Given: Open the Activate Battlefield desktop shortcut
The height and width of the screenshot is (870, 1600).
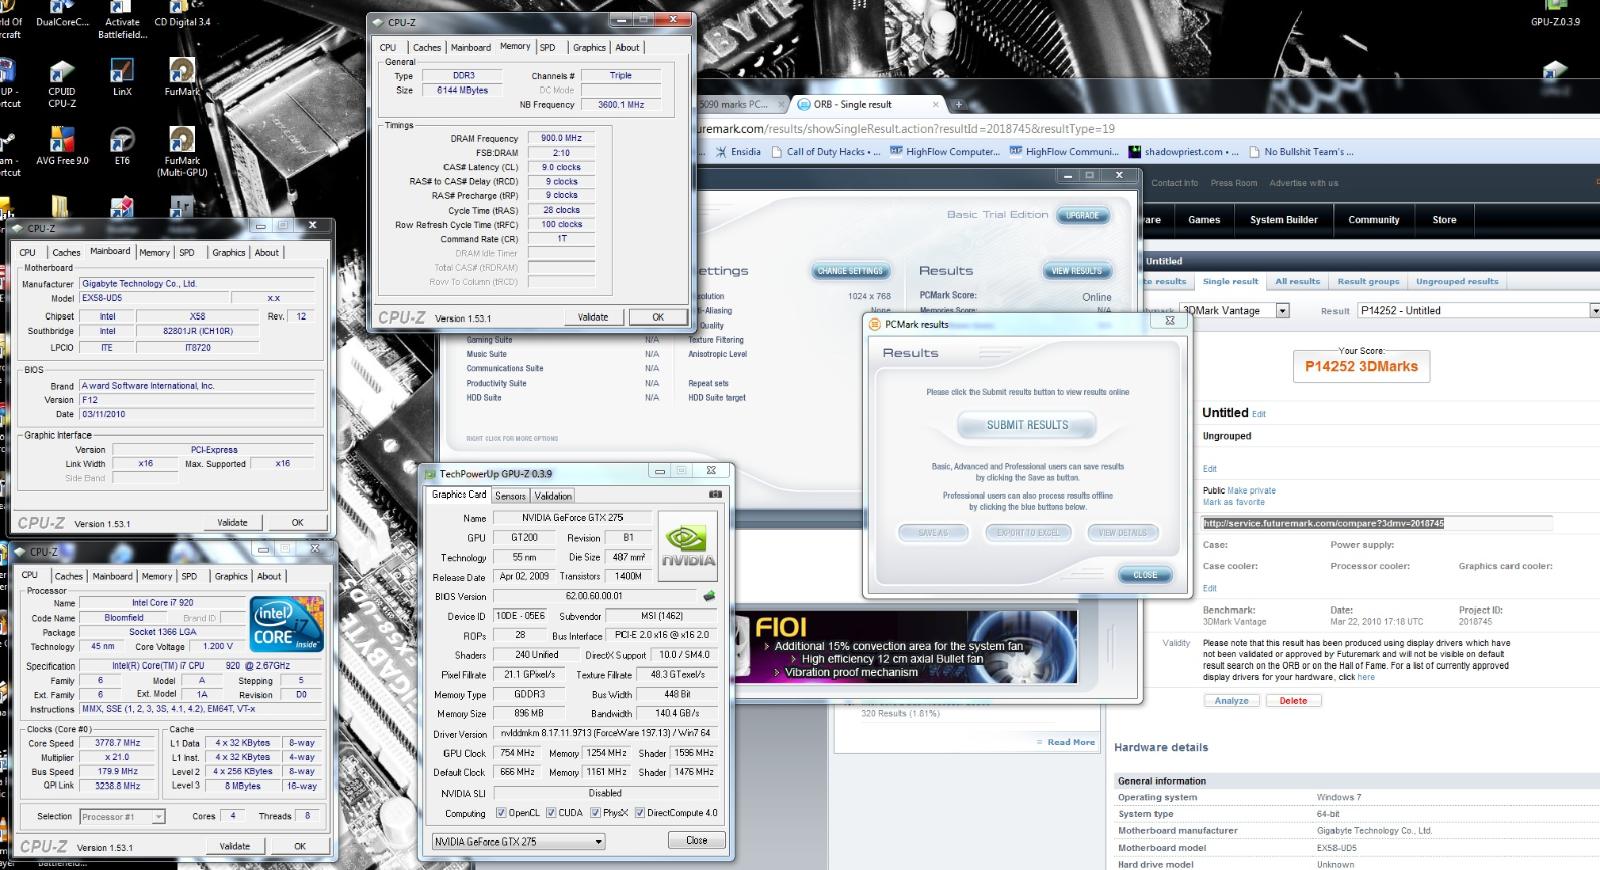Looking at the screenshot, I should [122, 20].
